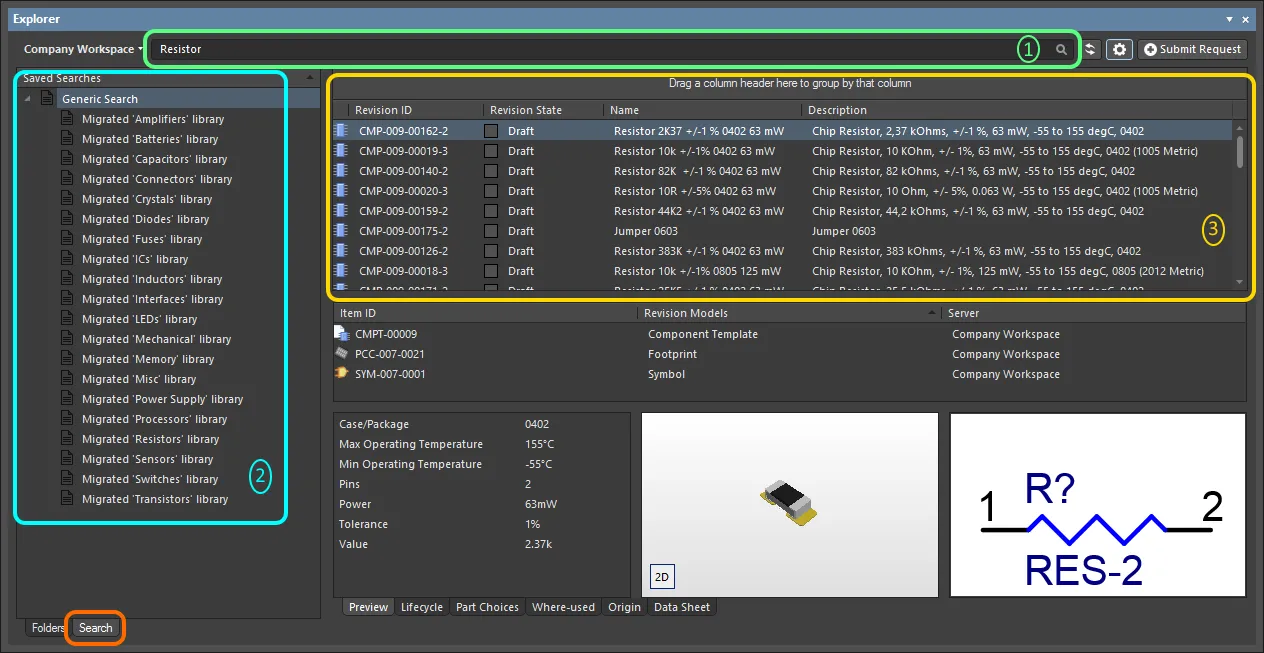Image resolution: width=1264 pixels, height=653 pixels.
Task: Click the search magnifier icon
Action: coord(1061,49)
